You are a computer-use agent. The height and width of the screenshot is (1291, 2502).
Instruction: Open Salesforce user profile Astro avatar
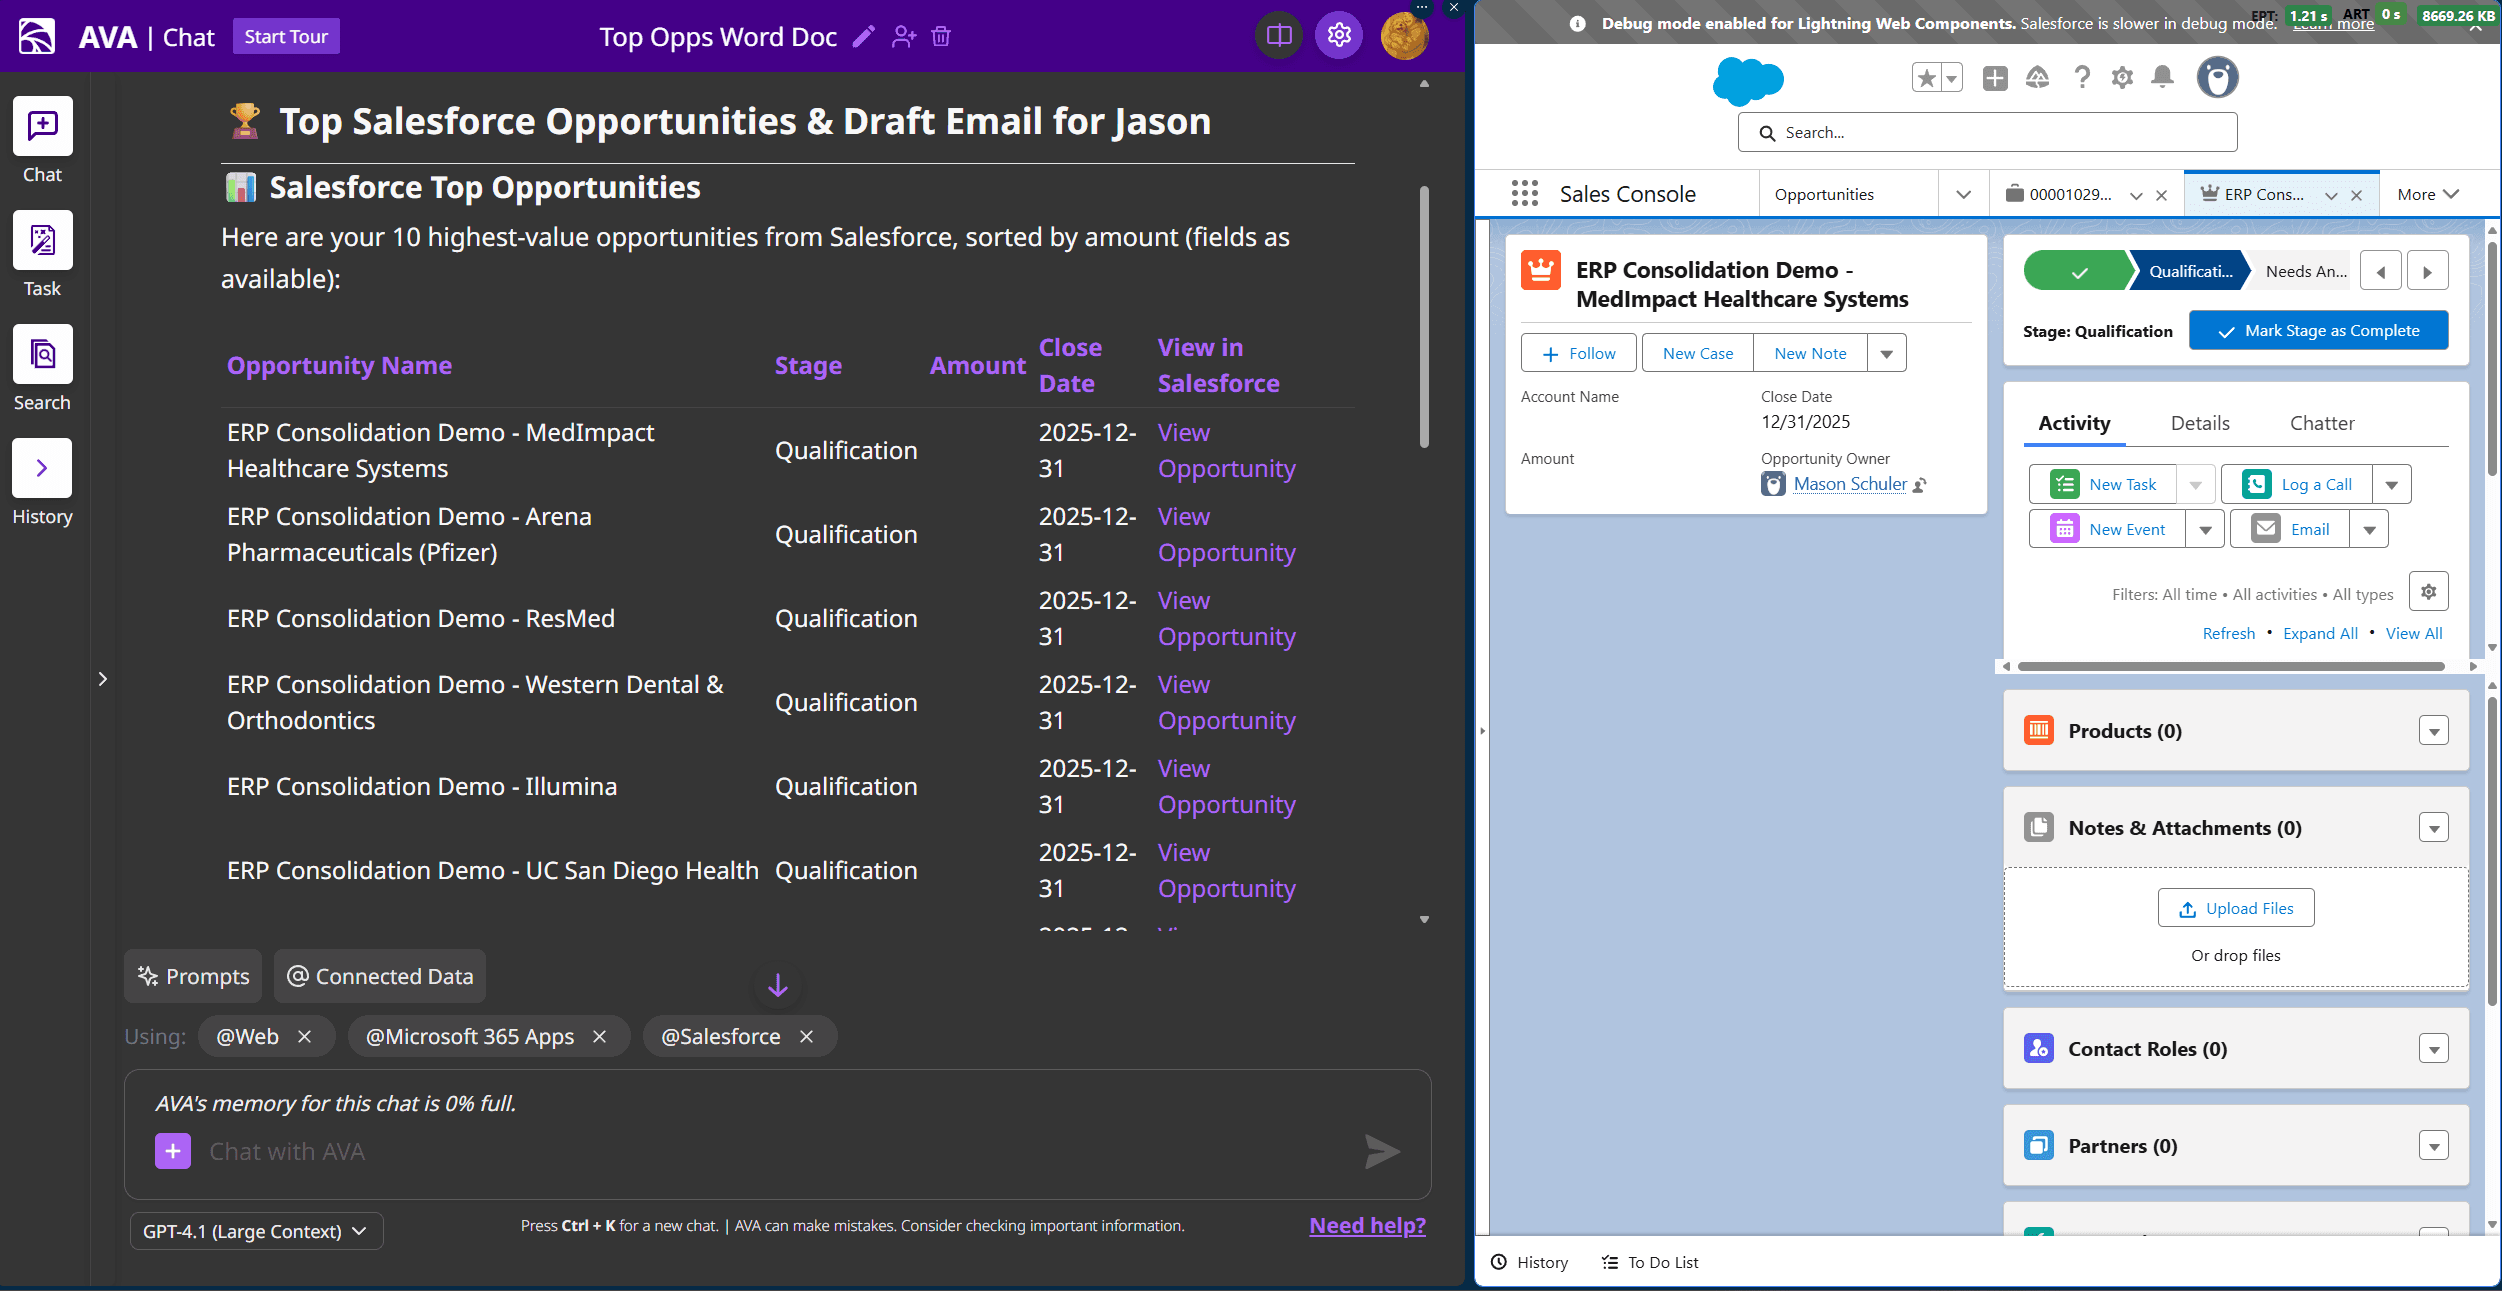click(x=2217, y=77)
